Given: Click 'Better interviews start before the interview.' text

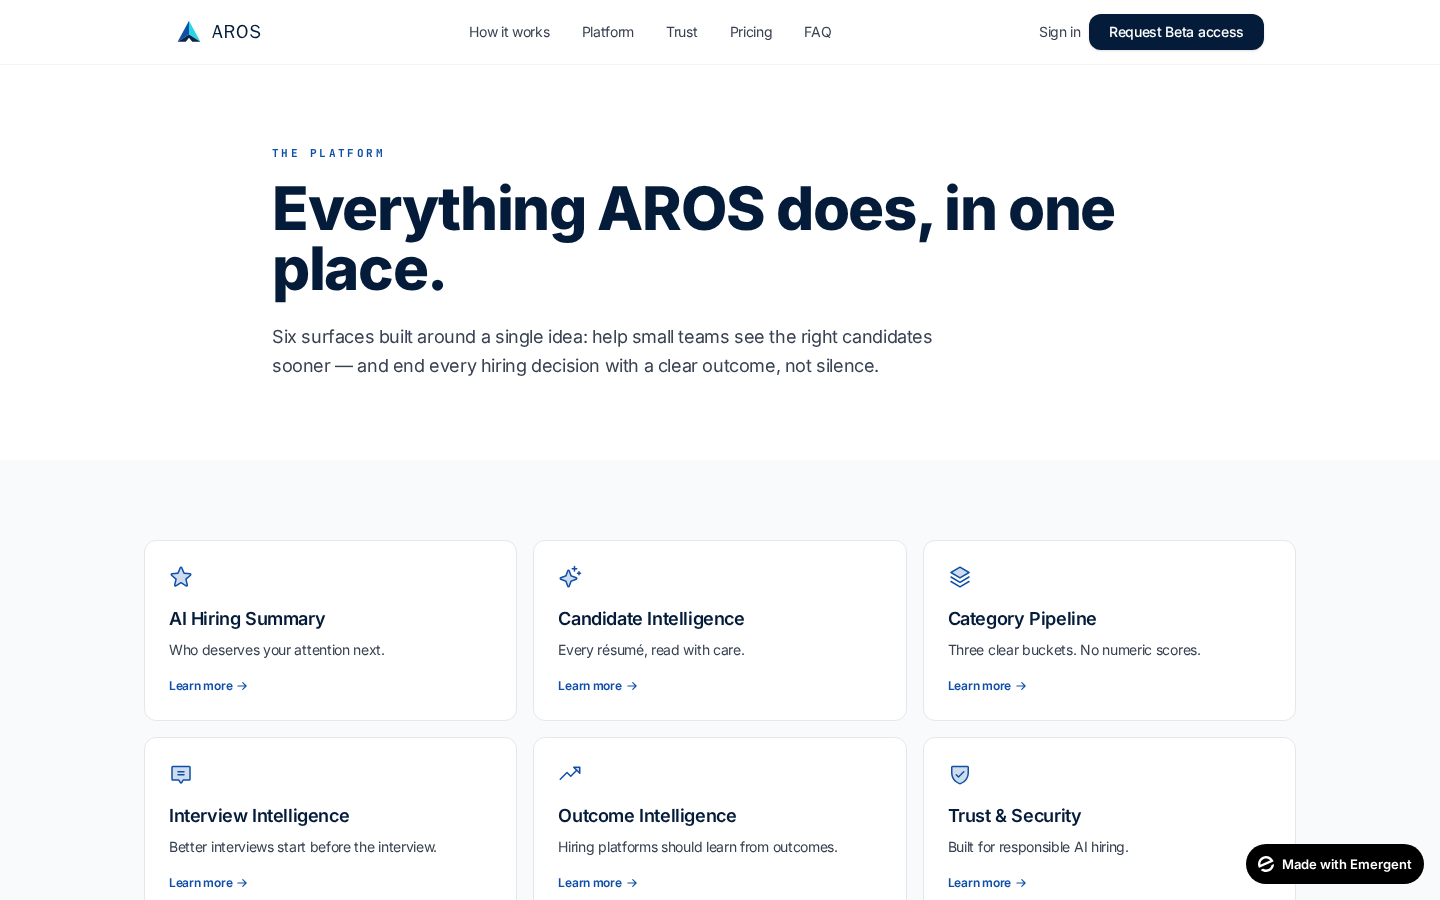Looking at the screenshot, I should [x=303, y=847].
